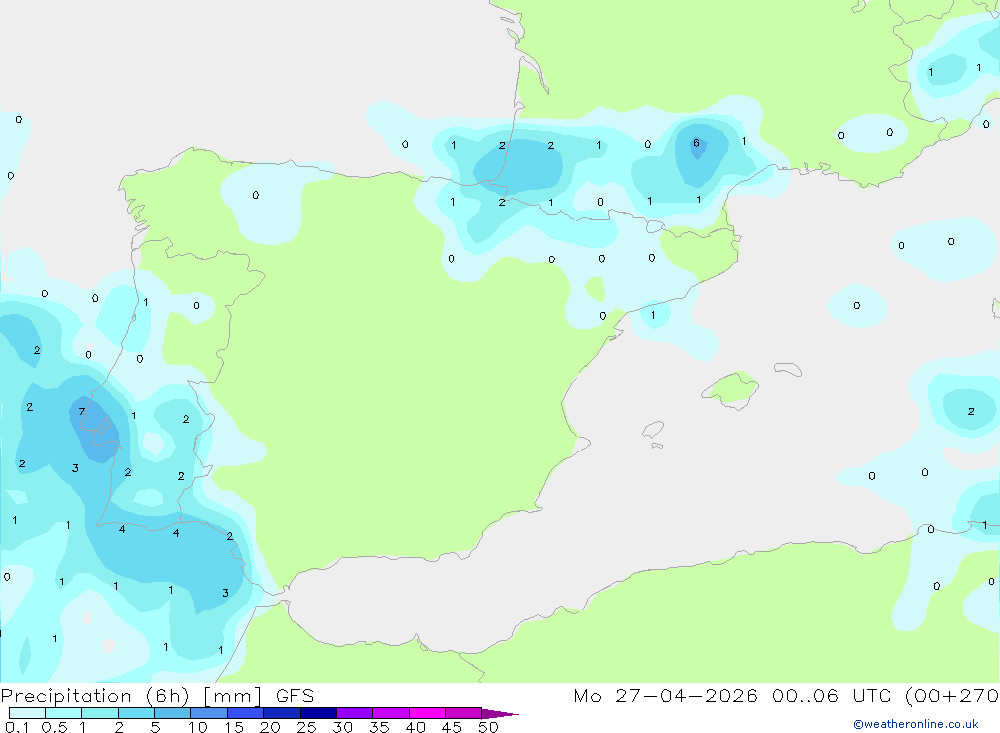This screenshot has height=733, width=1000.
Task: Click the legend scale label '10'
Action: pos(198,727)
